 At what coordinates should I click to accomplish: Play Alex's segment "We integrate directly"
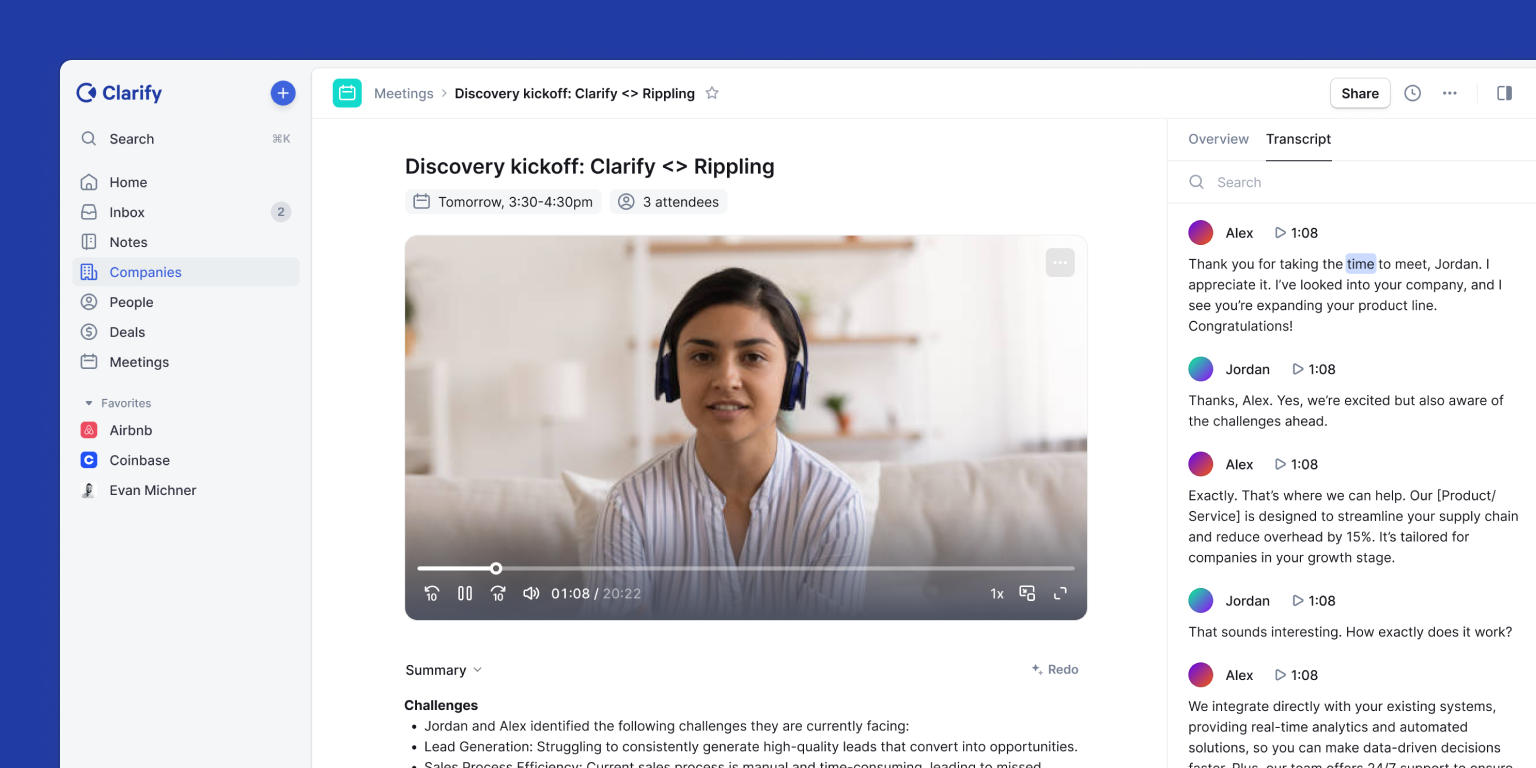point(1296,675)
